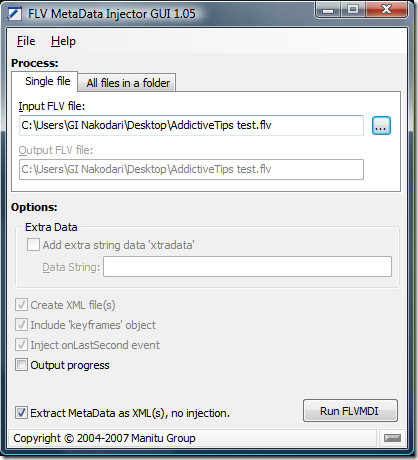Click the Run FLVMDI button
The height and width of the screenshot is (460, 418).
click(350, 411)
